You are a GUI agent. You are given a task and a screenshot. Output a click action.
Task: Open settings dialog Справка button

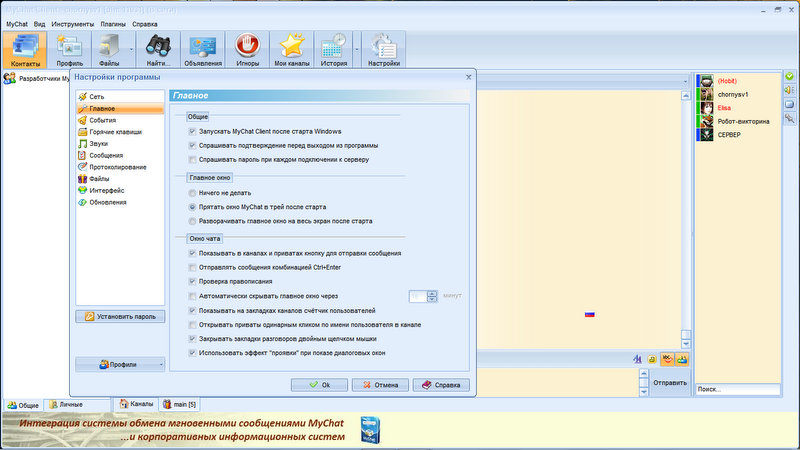point(441,385)
